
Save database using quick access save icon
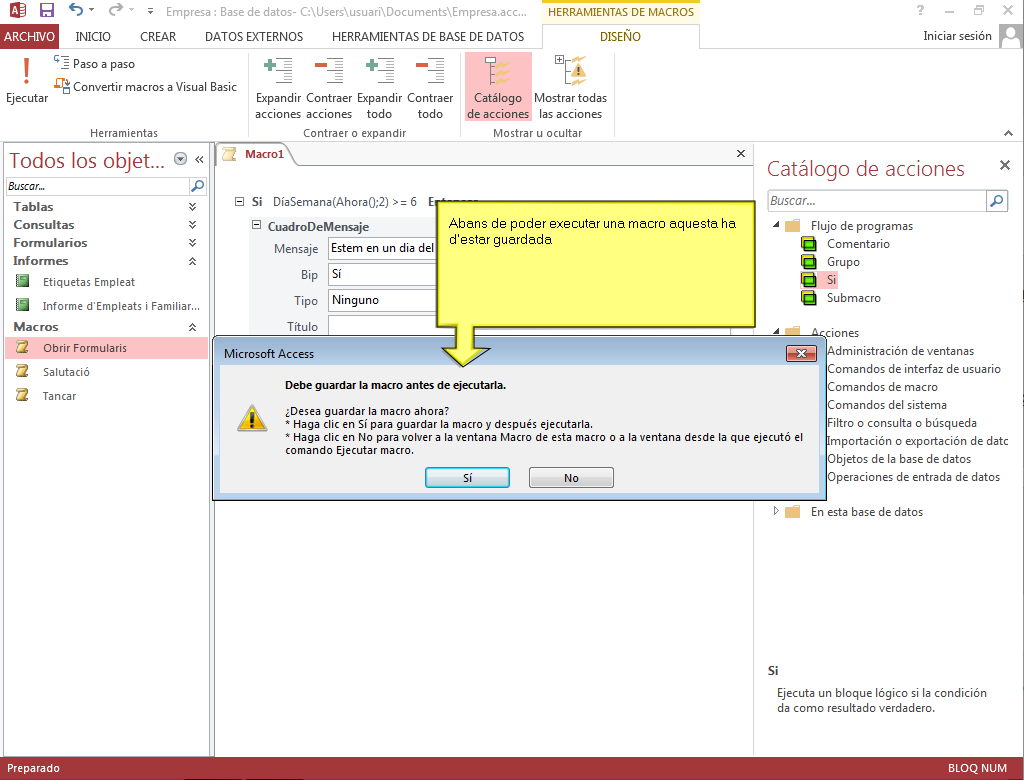click(x=46, y=10)
